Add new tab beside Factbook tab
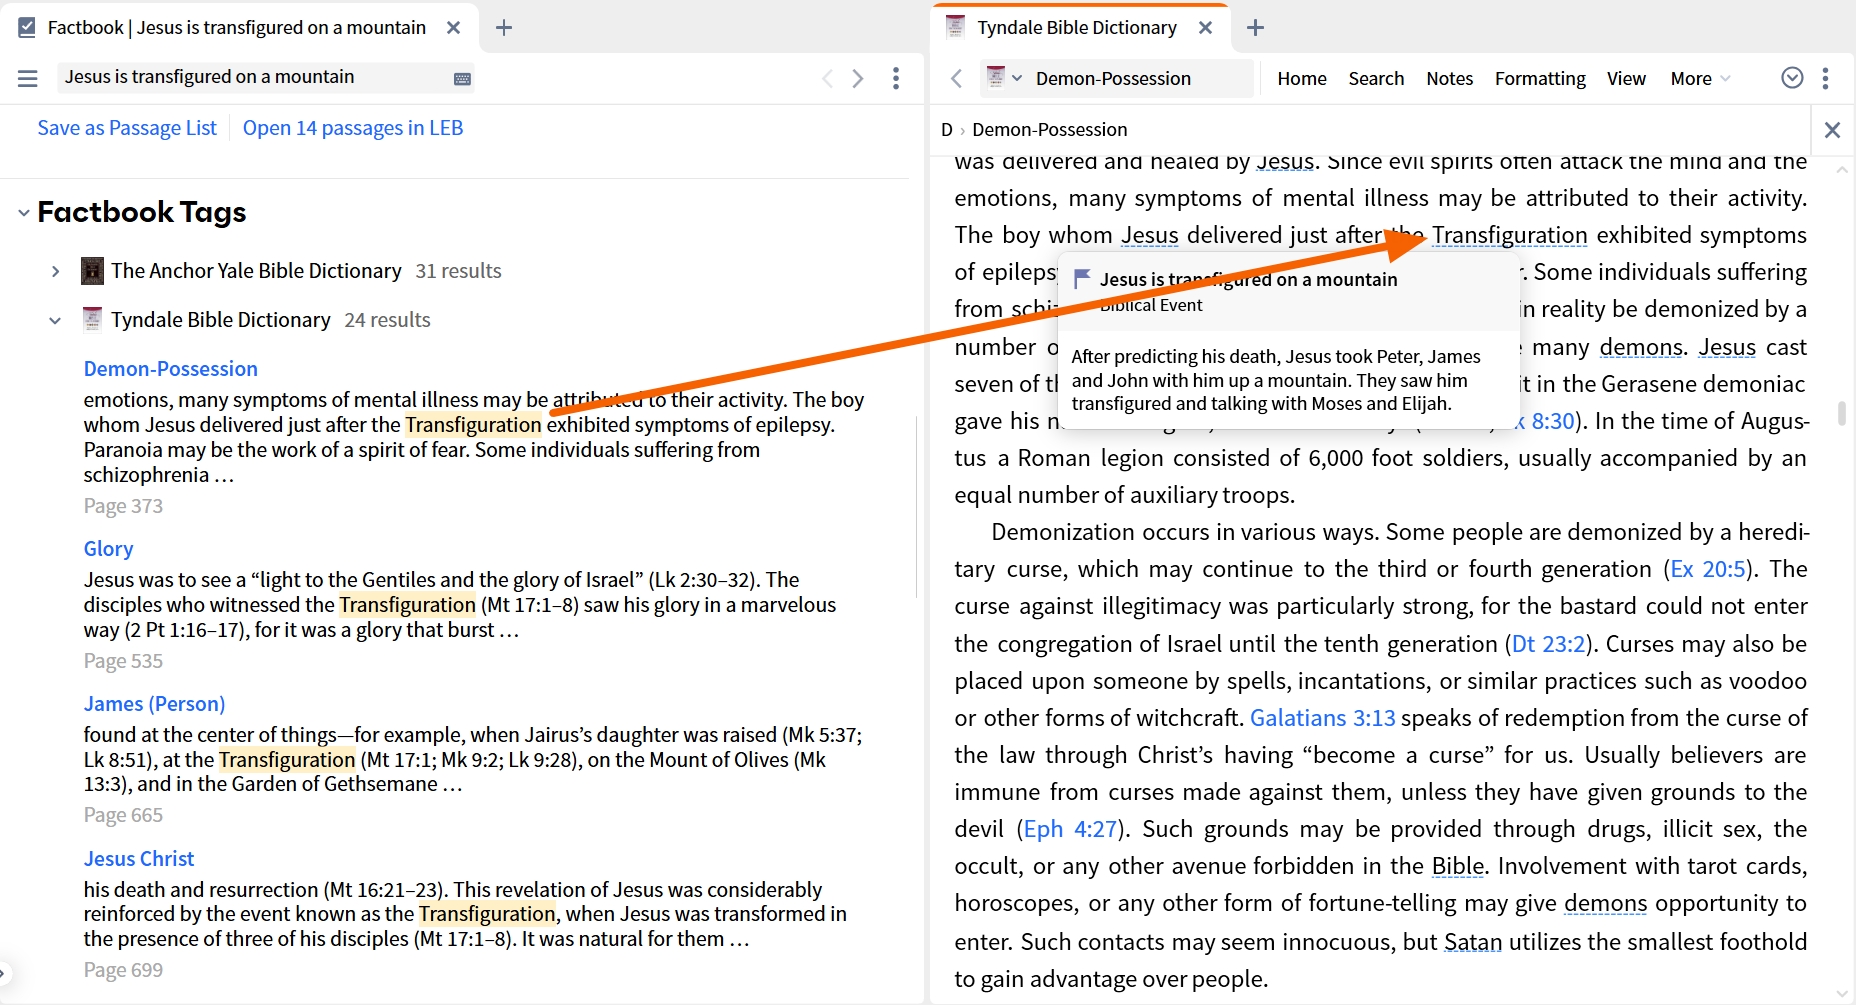 [x=504, y=28]
